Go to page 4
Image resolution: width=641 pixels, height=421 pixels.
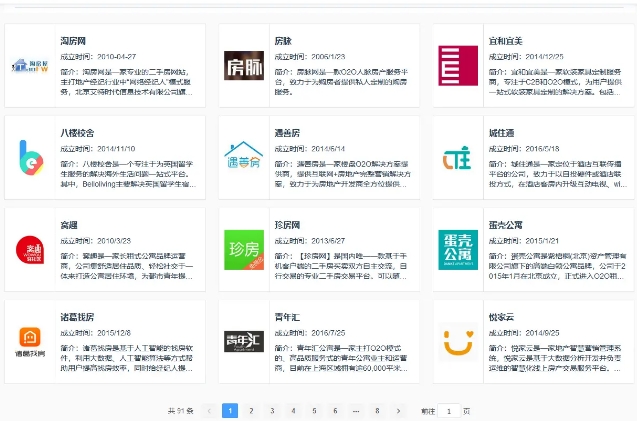[293, 411]
